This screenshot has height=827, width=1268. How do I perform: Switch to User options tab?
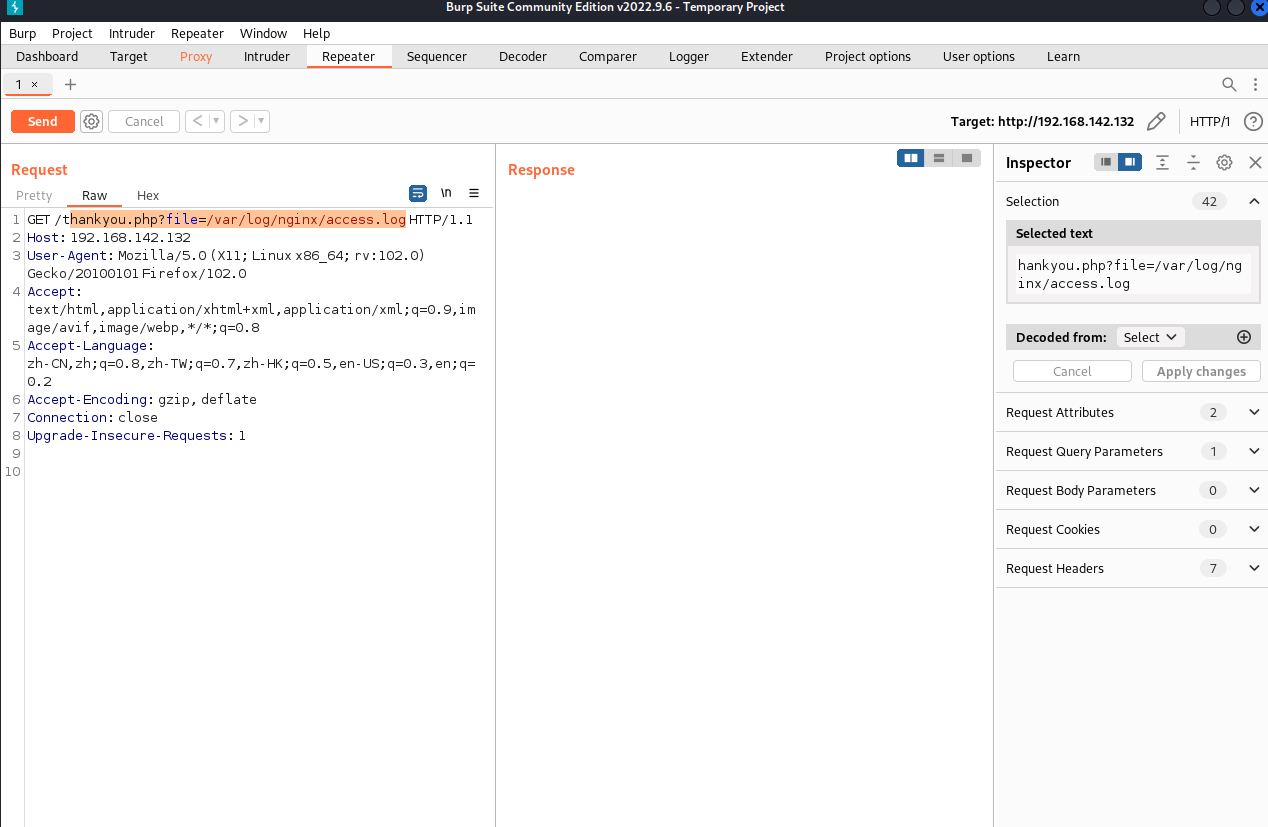(x=979, y=56)
